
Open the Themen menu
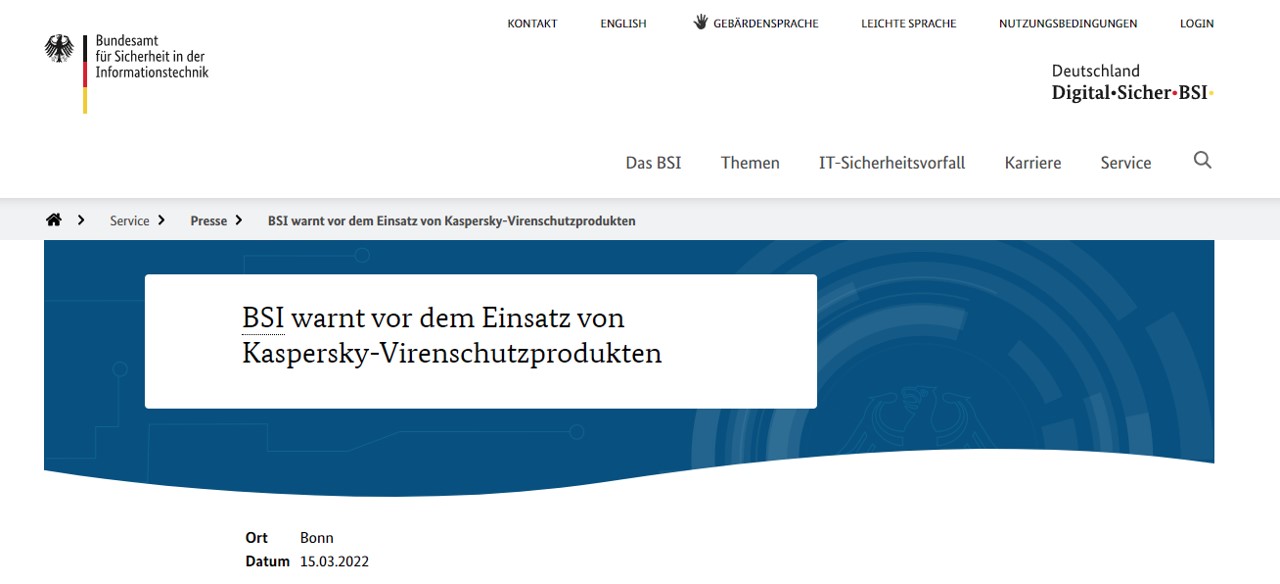pyautogui.click(x=750, y=163)
